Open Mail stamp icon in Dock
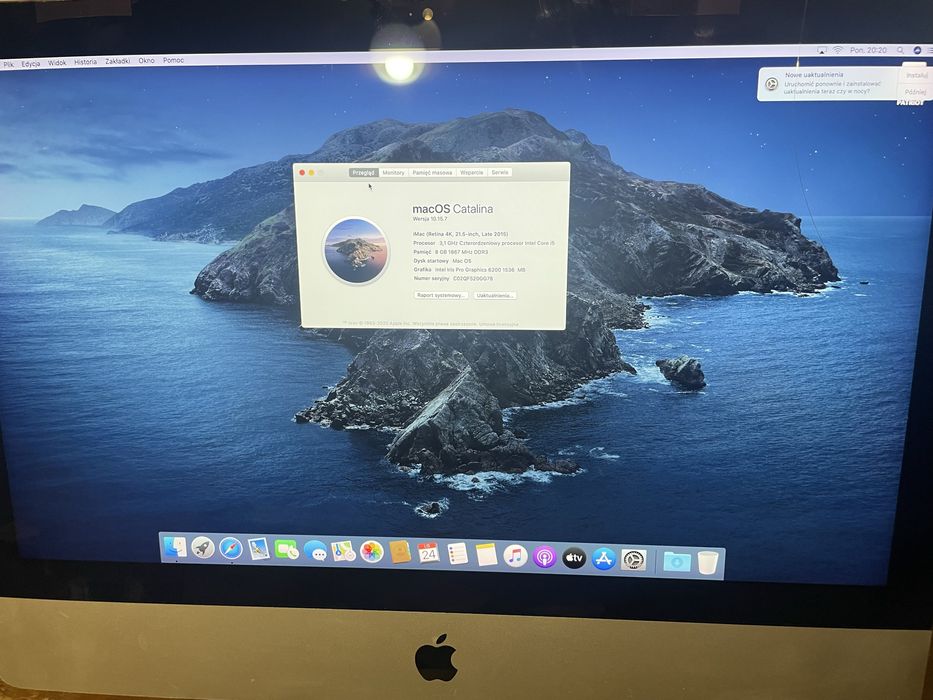The height and width of the screenshot is (700, 933). click(x=259, y=549)
